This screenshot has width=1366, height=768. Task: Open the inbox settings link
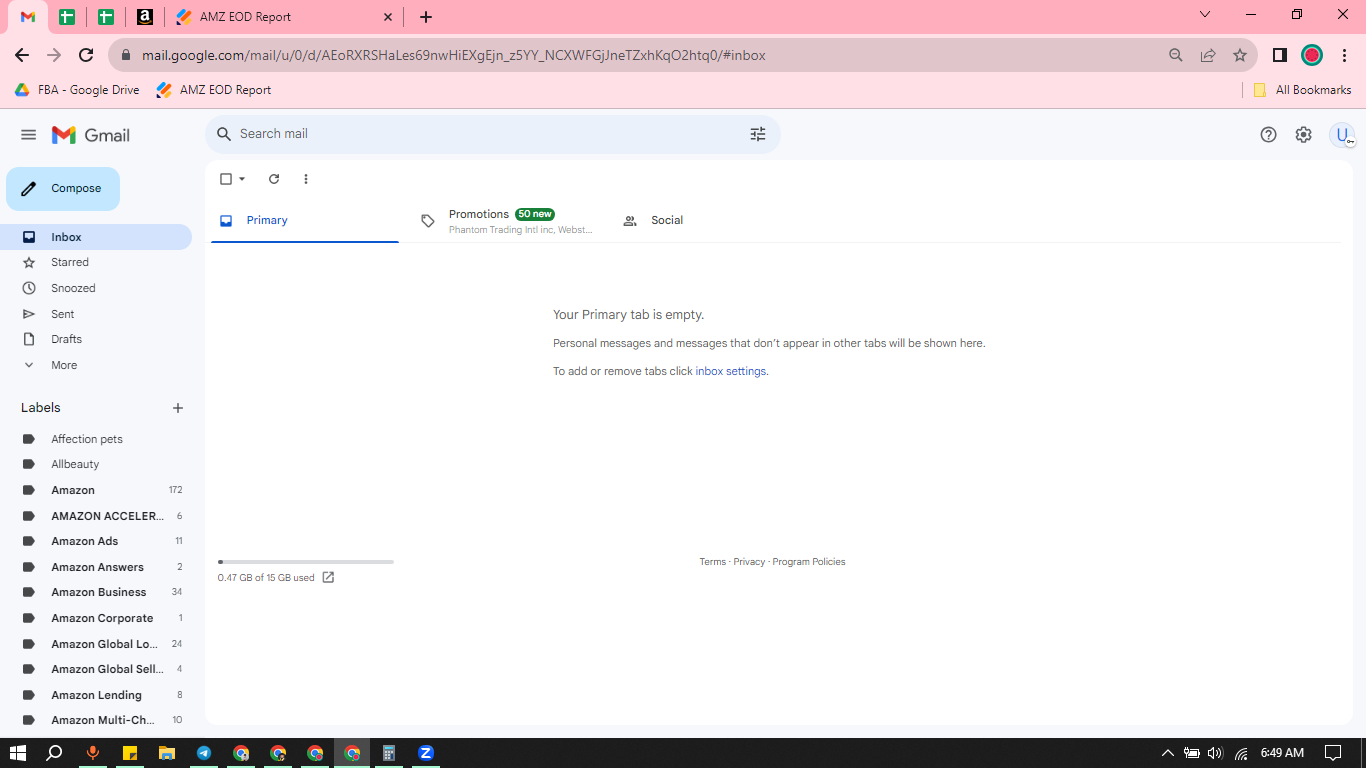731,371
